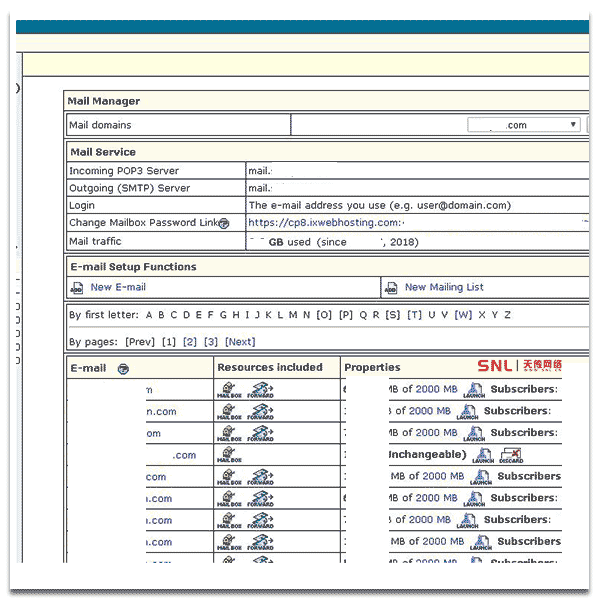600x600 pixels.
Task: Click help icon beside Change Mailbox Password Link
Action: (x=224, y=223)
